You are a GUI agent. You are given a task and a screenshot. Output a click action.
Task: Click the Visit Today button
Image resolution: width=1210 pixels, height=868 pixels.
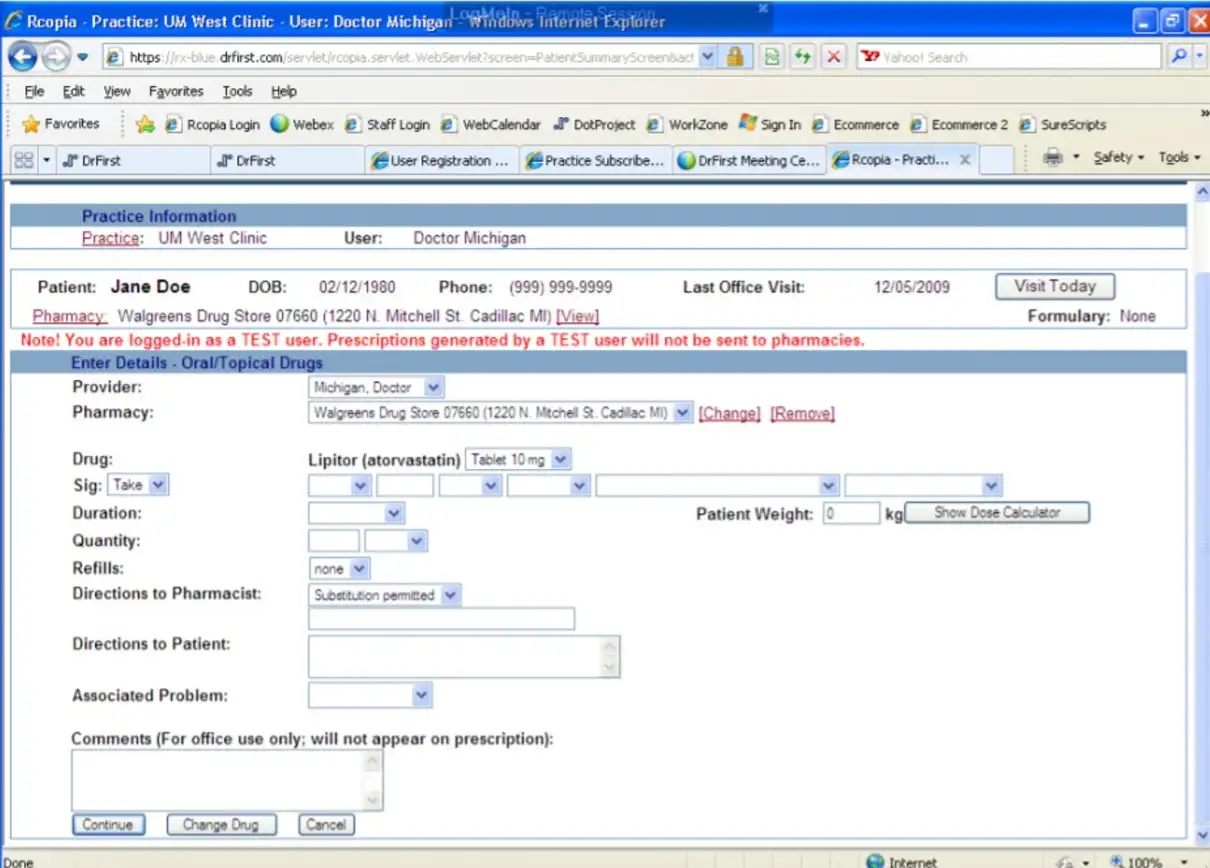click(1054, 287)
